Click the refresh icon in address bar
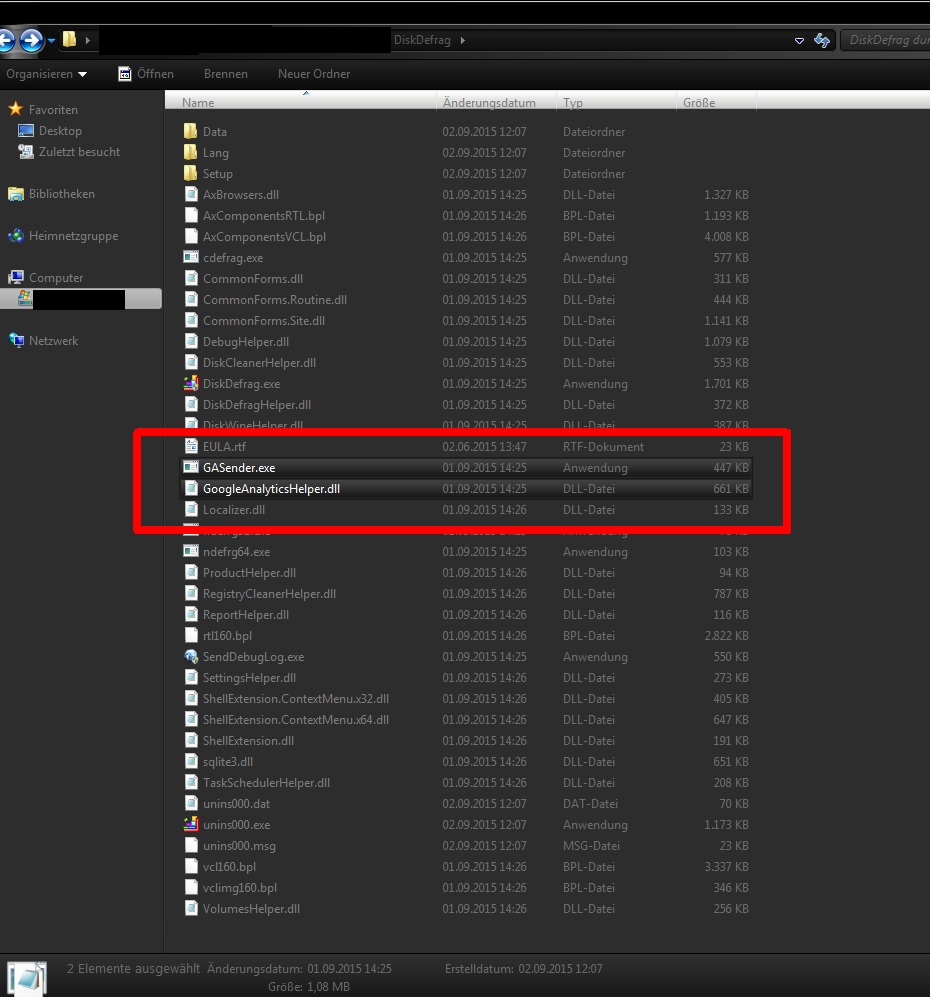 822,40
